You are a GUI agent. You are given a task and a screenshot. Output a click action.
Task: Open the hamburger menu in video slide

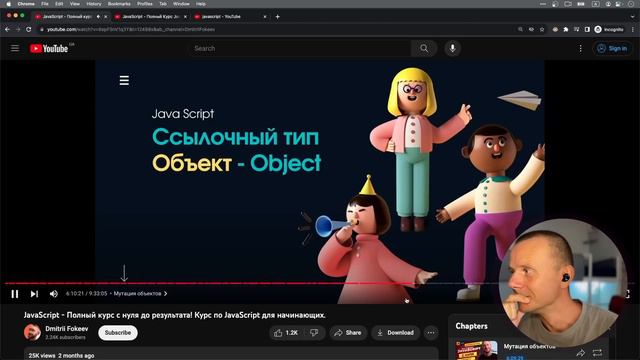pos(124,80)
